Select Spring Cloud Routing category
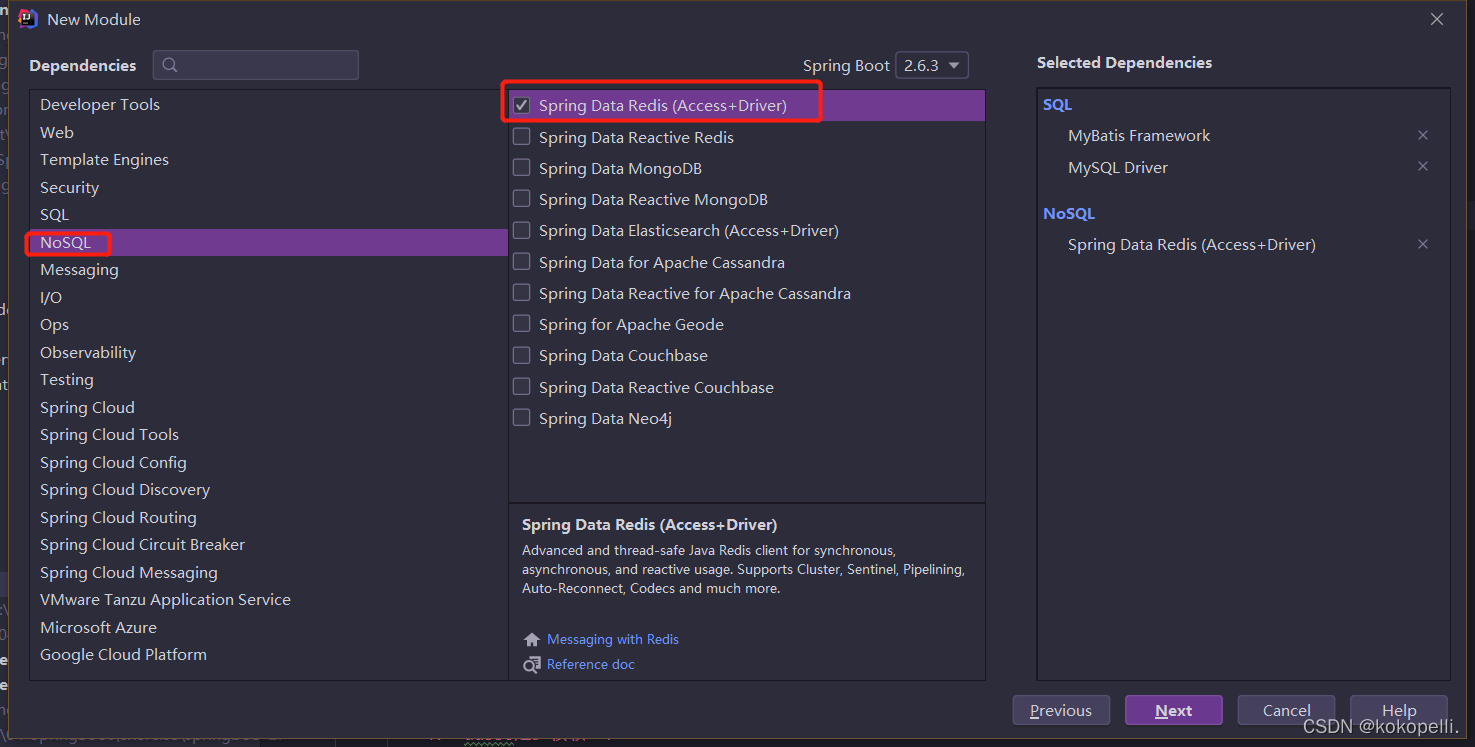 [x=269, y=517]
